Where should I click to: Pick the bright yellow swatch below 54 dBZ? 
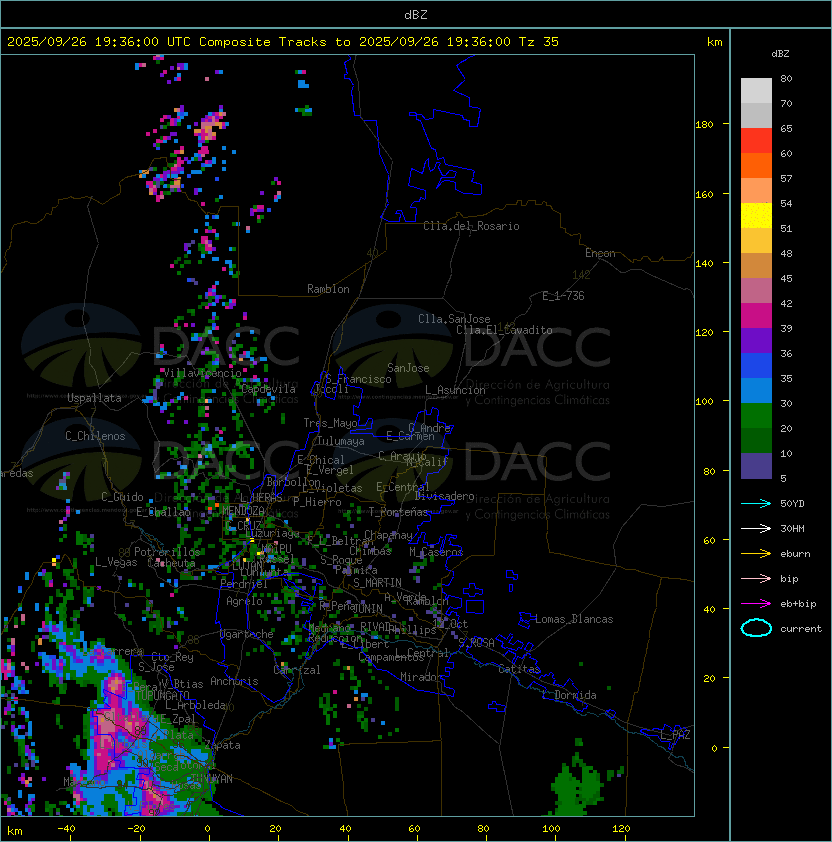point(756,215)
